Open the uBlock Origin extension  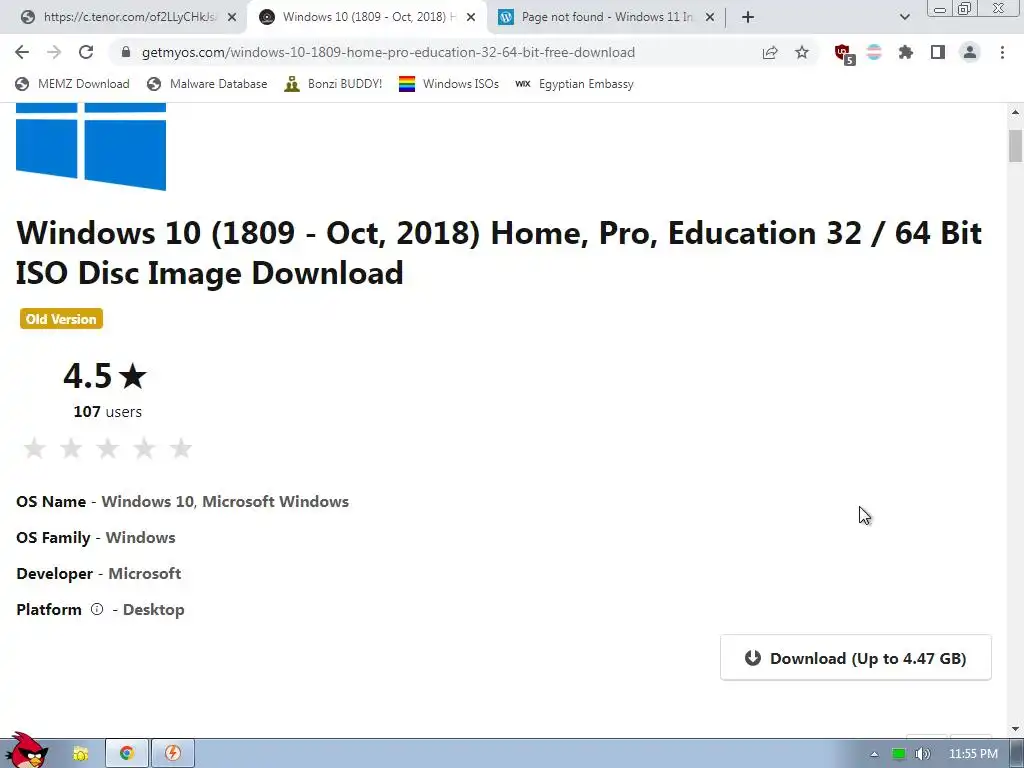click(844, 54)
